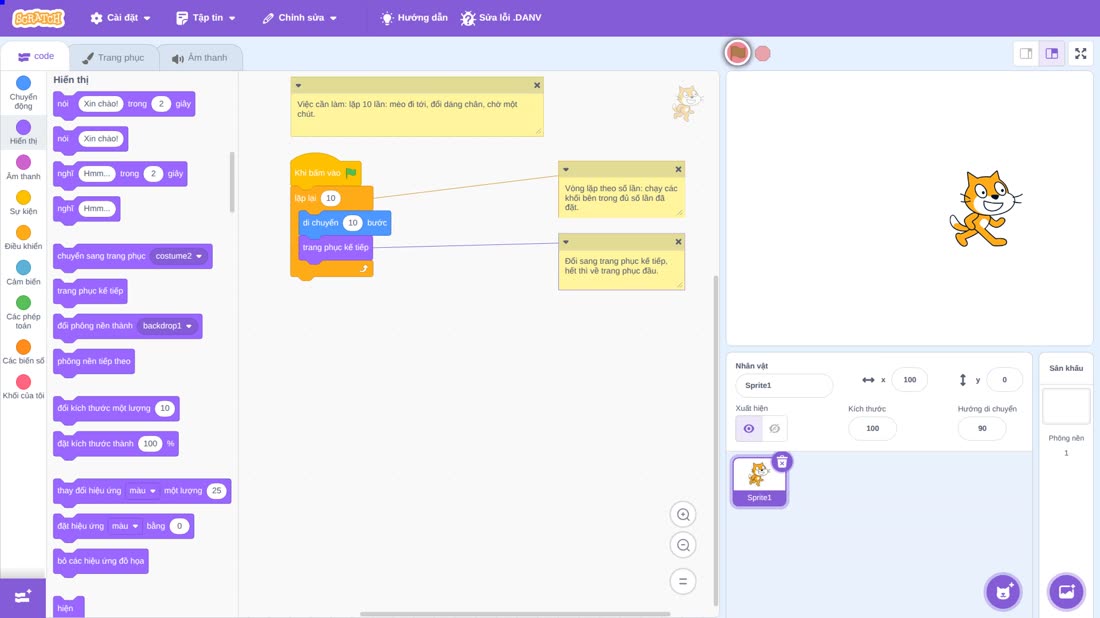This screenshot has width=1100, height=618.
Task: Edit the sprite name field Sprite1
Action: (784, 385)
